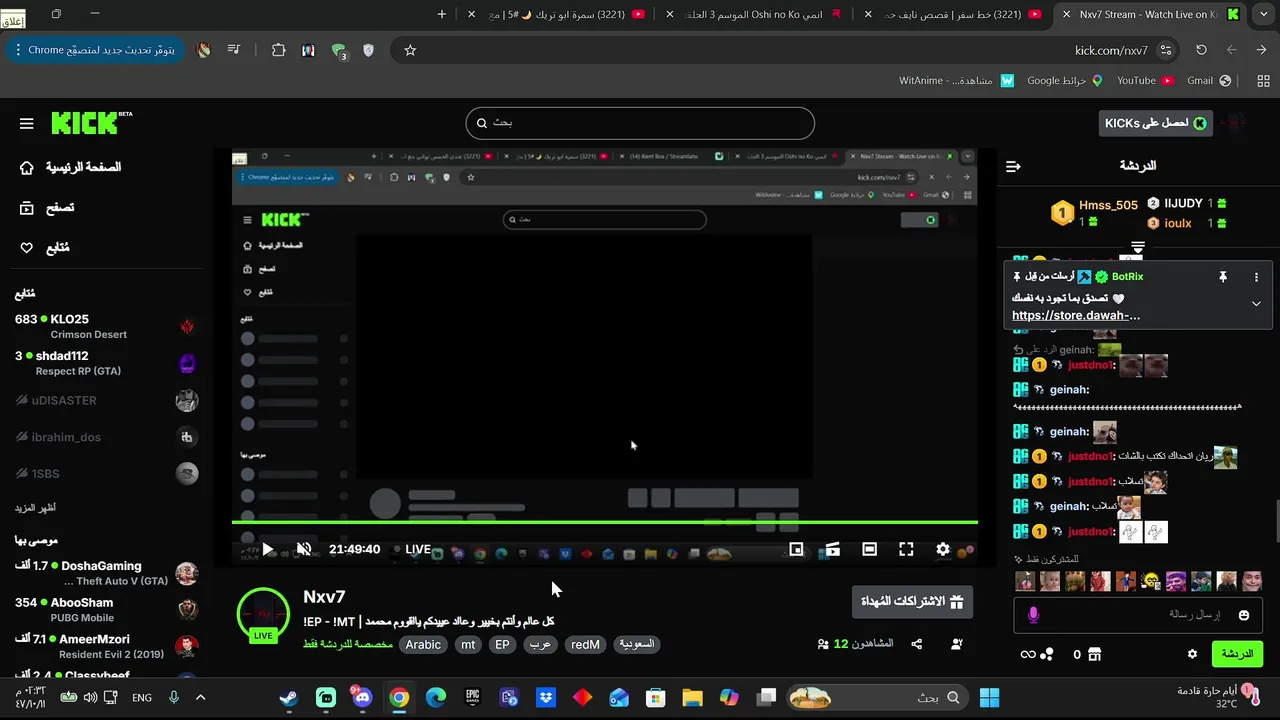Jump to LIVE in the player
1280x720 pixels.
(x=413, y=549)
